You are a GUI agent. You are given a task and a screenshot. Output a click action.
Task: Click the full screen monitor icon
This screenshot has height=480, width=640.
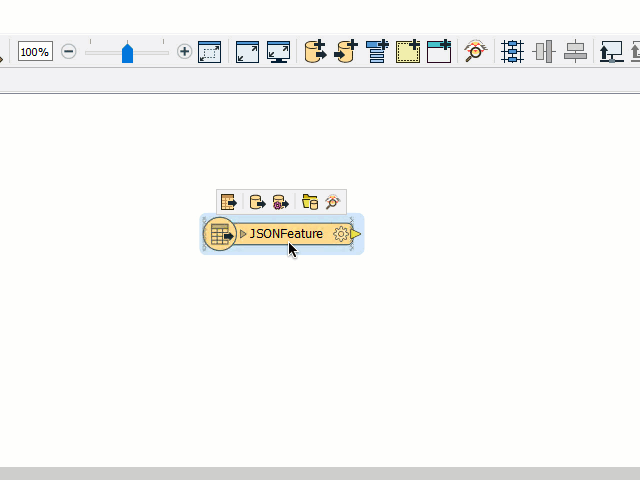pos(278,52)
